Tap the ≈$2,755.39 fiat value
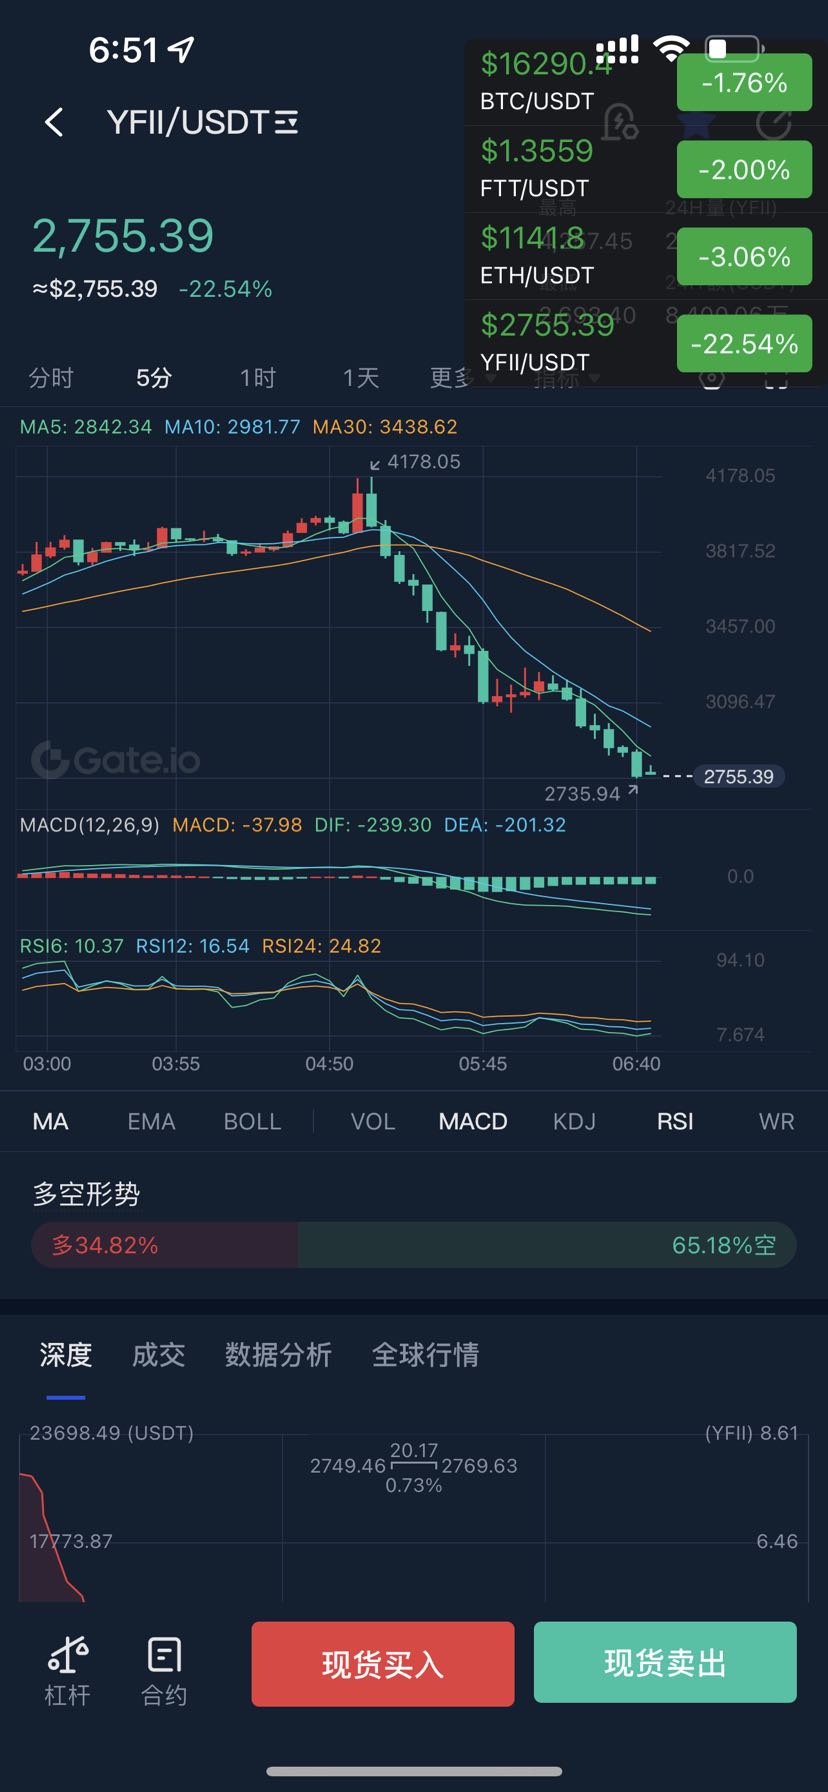Viewport: 828px width, 1792px height. [x=95, y=289]
